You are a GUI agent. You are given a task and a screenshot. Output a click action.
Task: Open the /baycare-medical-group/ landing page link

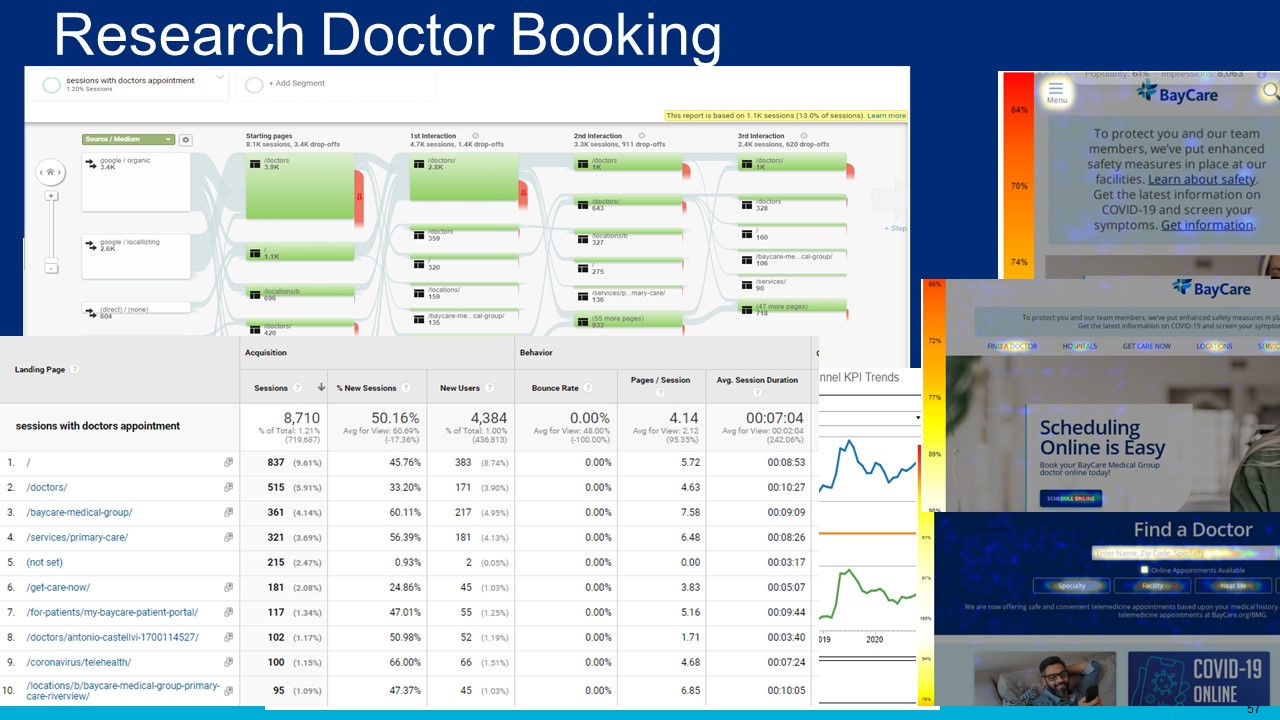pyautogui.click(x=79, y=512)
